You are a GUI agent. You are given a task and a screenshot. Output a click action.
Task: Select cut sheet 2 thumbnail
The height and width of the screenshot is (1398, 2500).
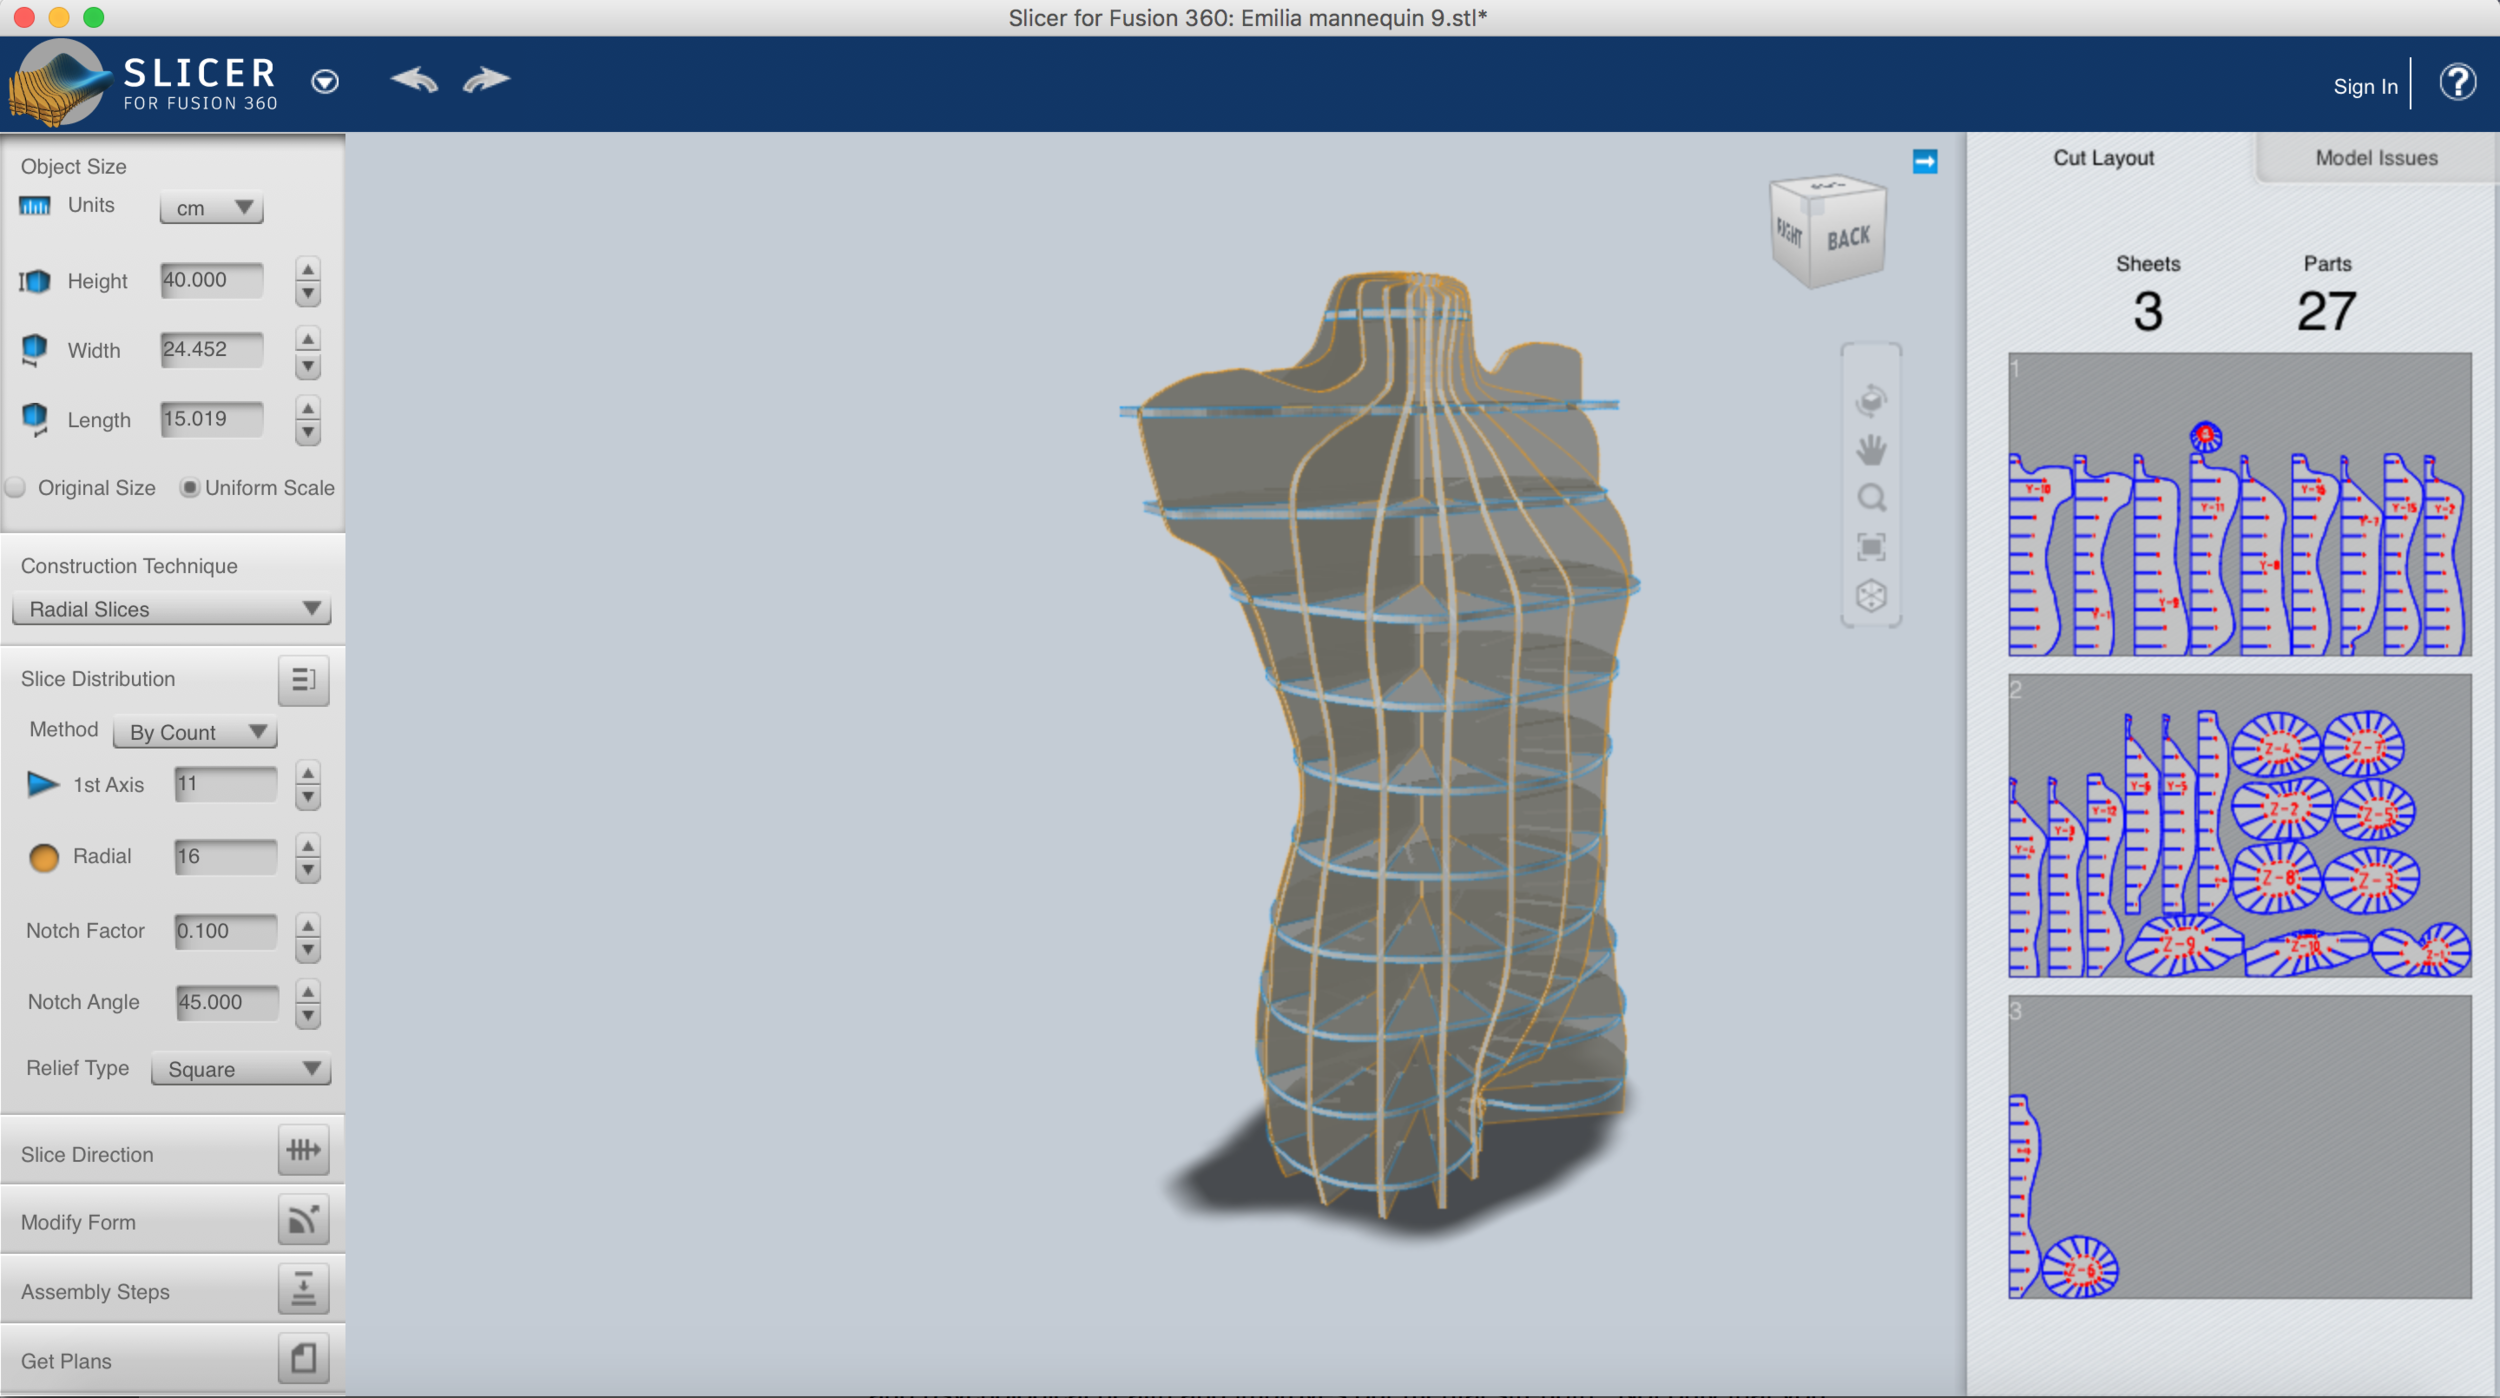click(2240, 826)
